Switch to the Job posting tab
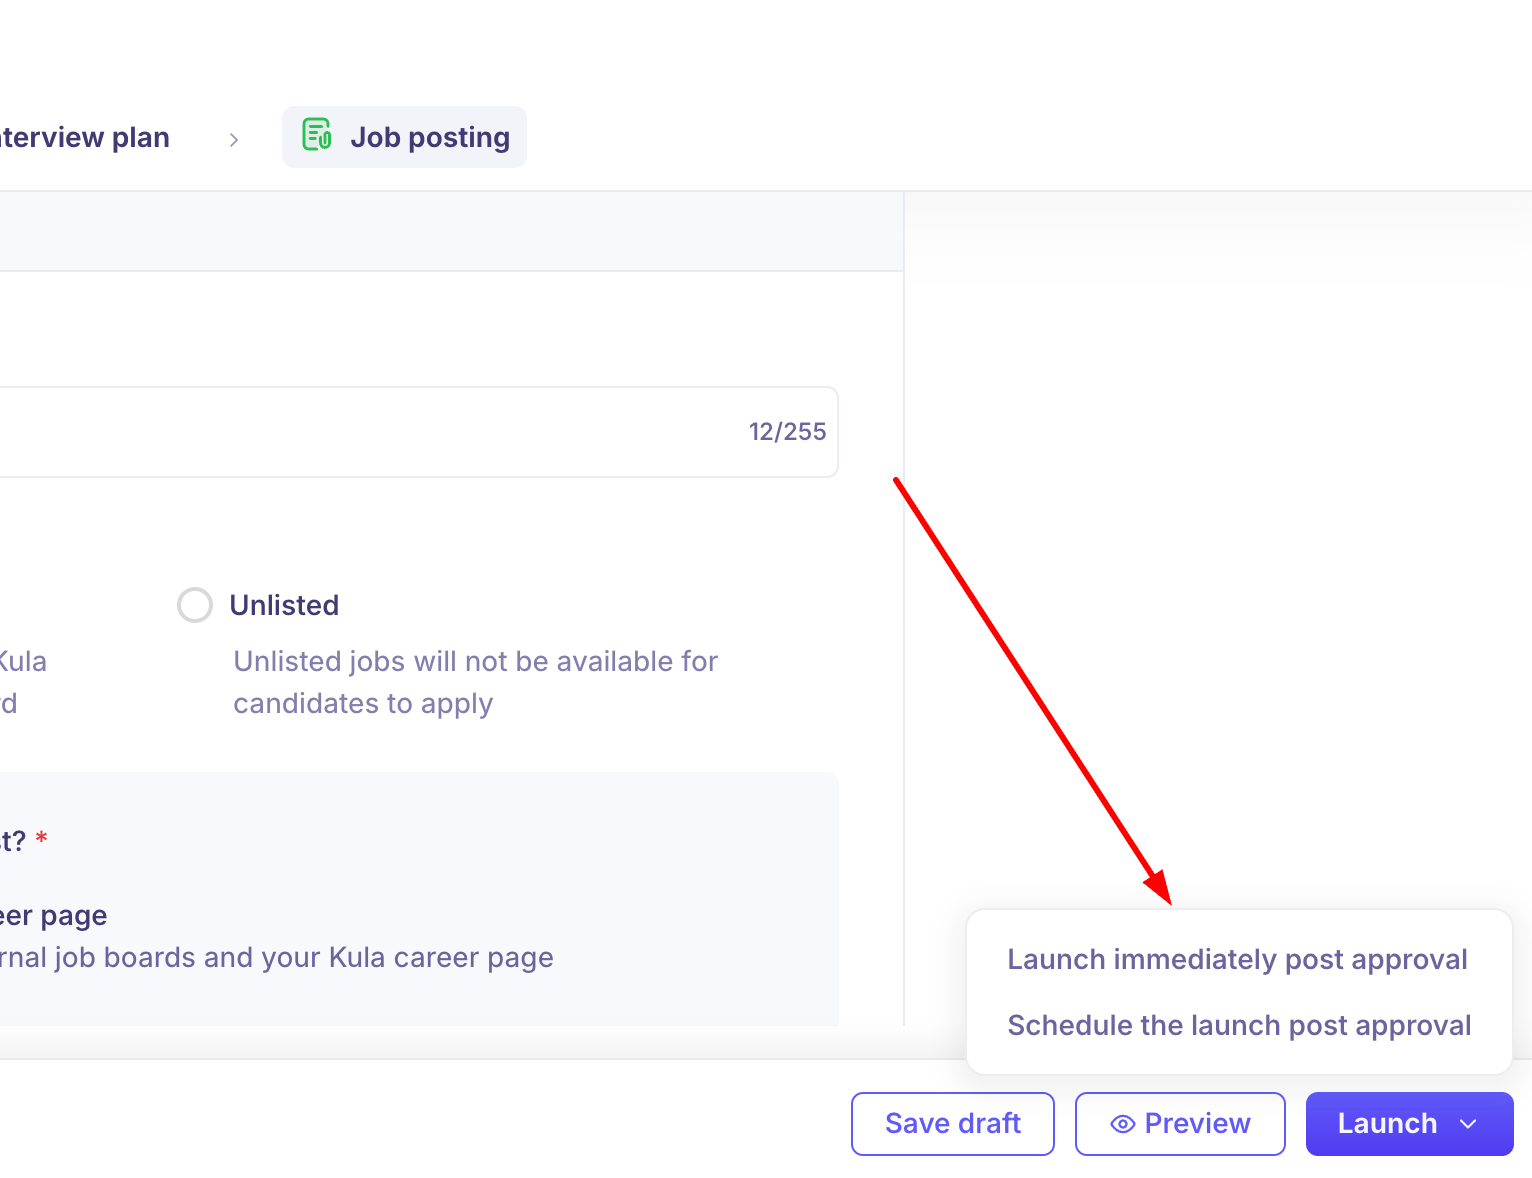This screenshot has width=1532, height=1178. point(404,137)
